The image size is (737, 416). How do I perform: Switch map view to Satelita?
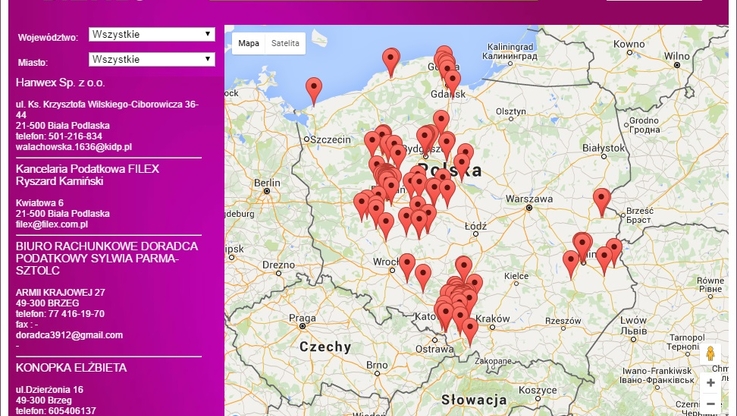tap(285, 43)
